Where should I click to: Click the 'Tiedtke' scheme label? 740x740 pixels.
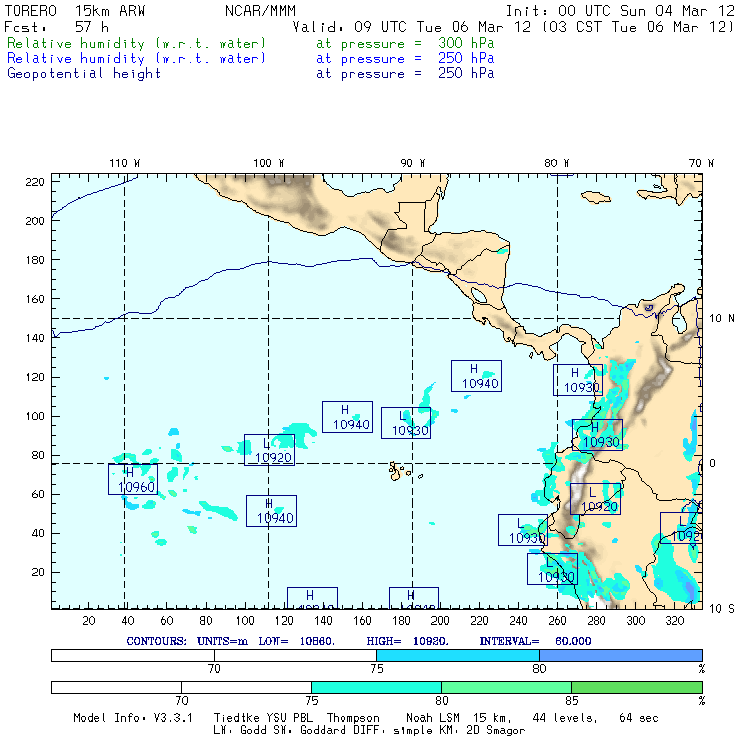coord(235,718)
